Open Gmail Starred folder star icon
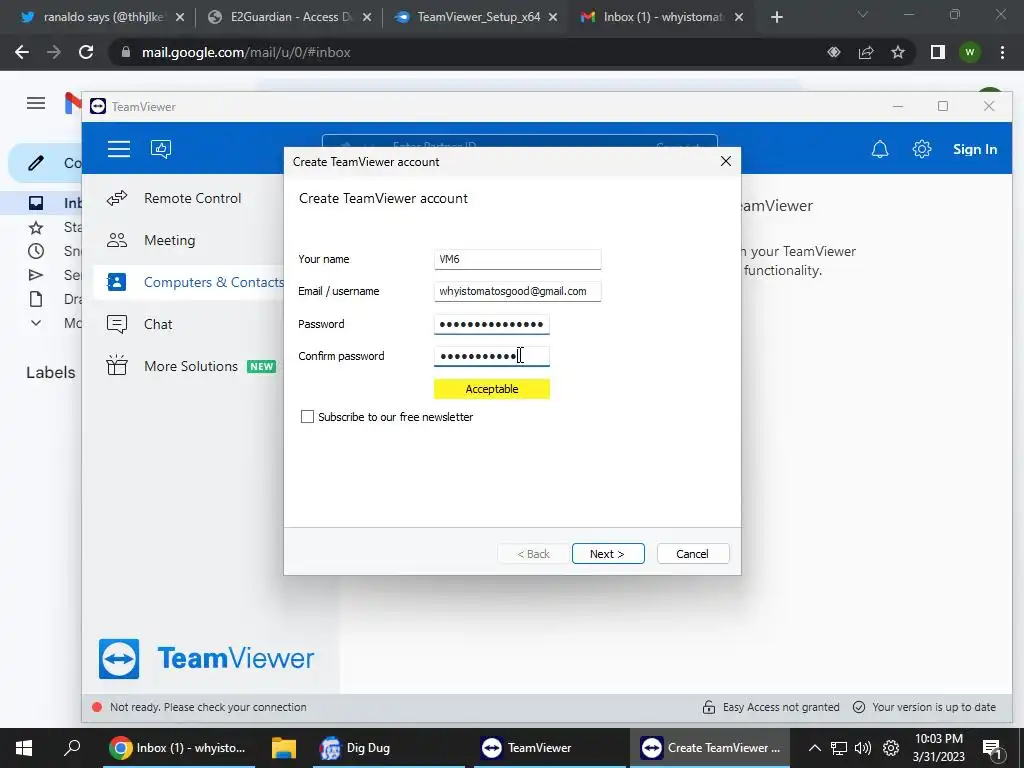Screen dimensions: 1024x768 click(36, 227)
